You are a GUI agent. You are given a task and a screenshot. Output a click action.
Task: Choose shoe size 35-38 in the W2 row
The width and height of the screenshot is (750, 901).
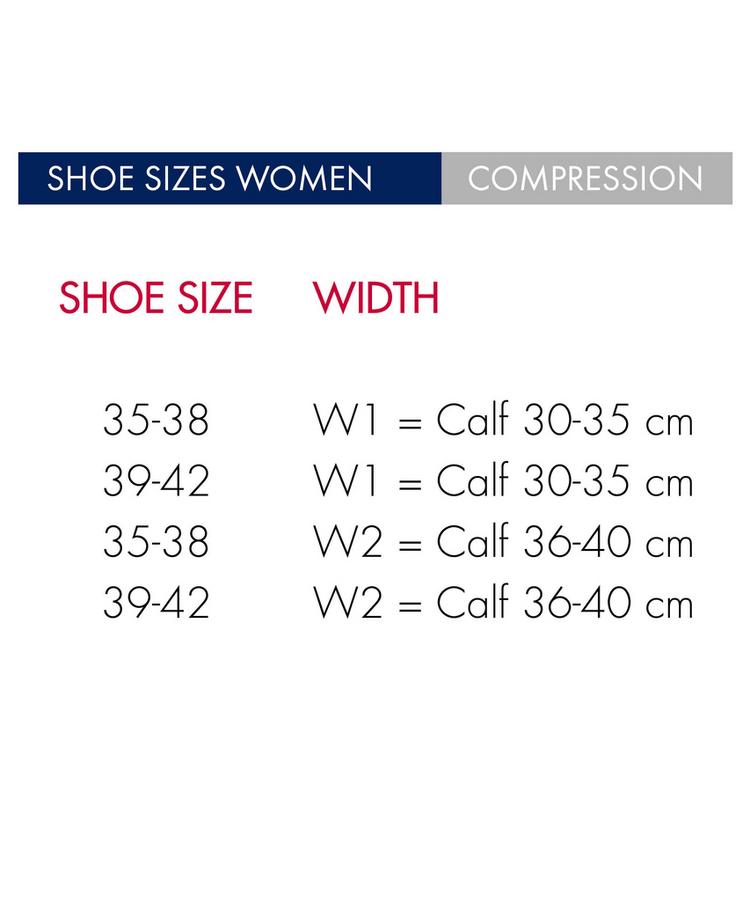pos(156,543)
